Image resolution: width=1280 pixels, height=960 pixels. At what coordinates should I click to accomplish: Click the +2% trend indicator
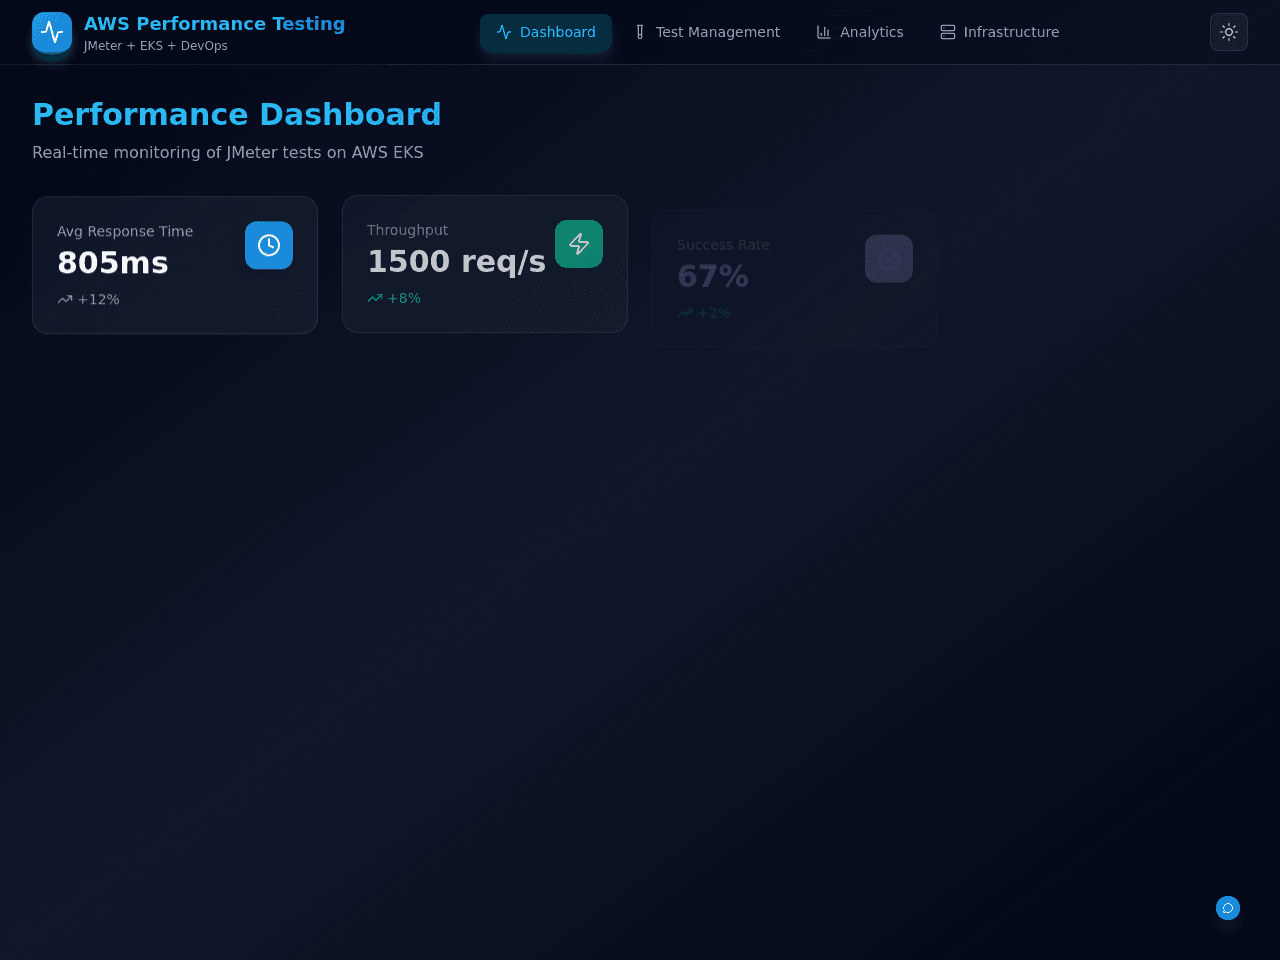point(704,313)
